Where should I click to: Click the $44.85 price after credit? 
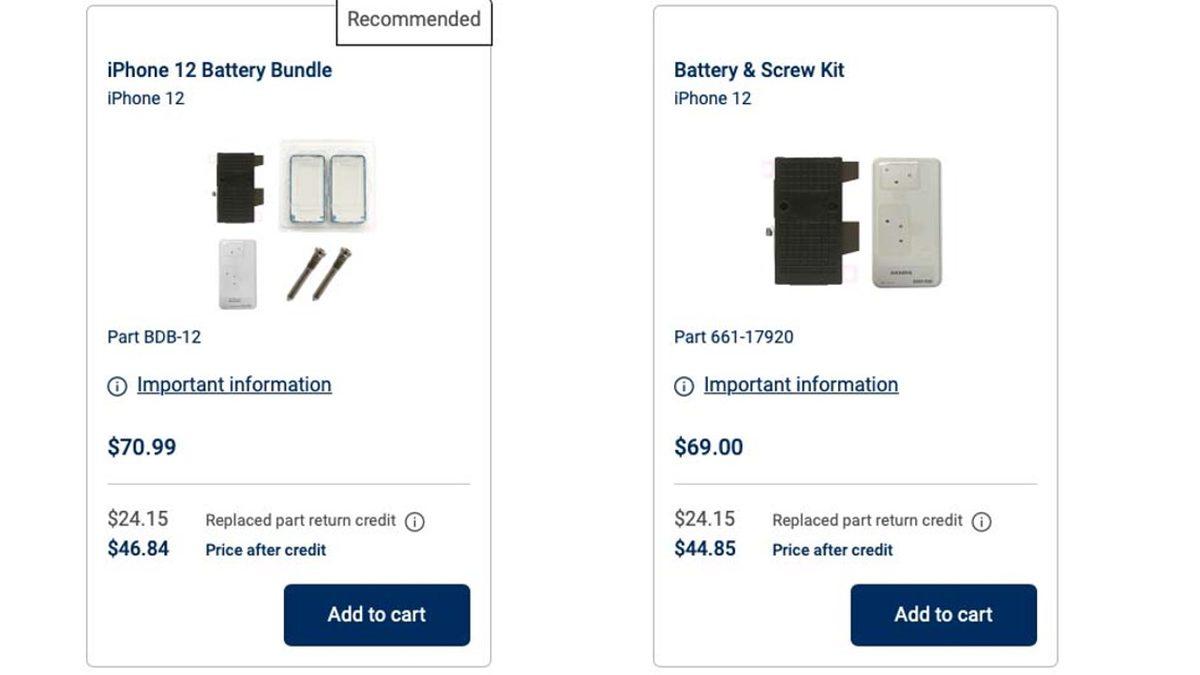click(x=705, y=549)
